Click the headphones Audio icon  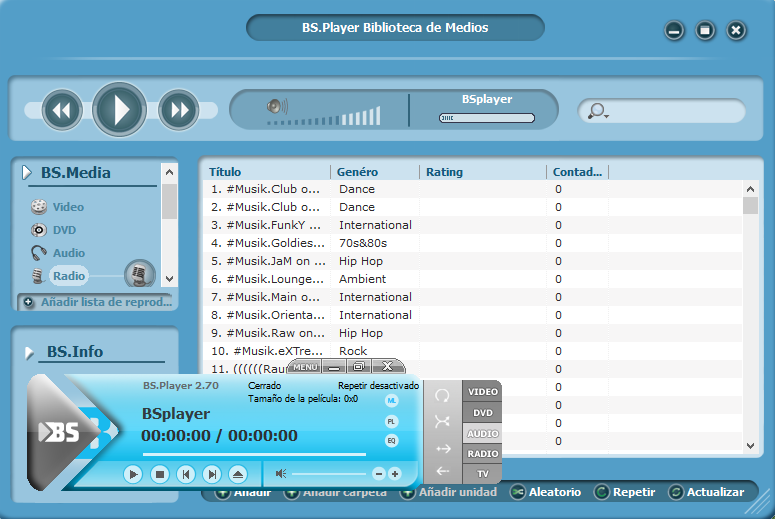click(39, 253)
